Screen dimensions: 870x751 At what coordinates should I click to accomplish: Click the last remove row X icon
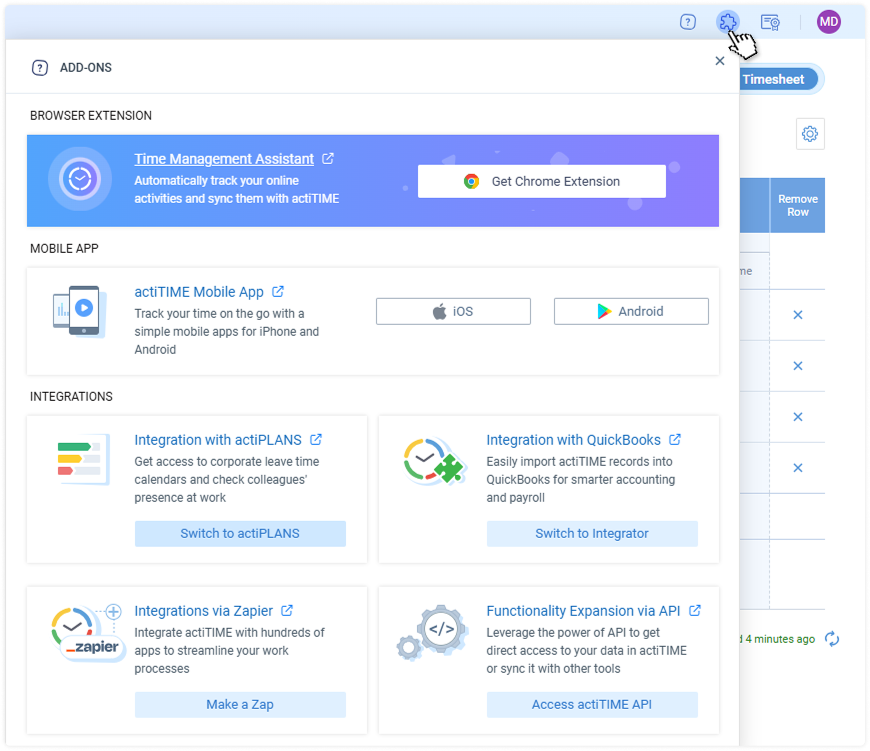tap(798, 468)
